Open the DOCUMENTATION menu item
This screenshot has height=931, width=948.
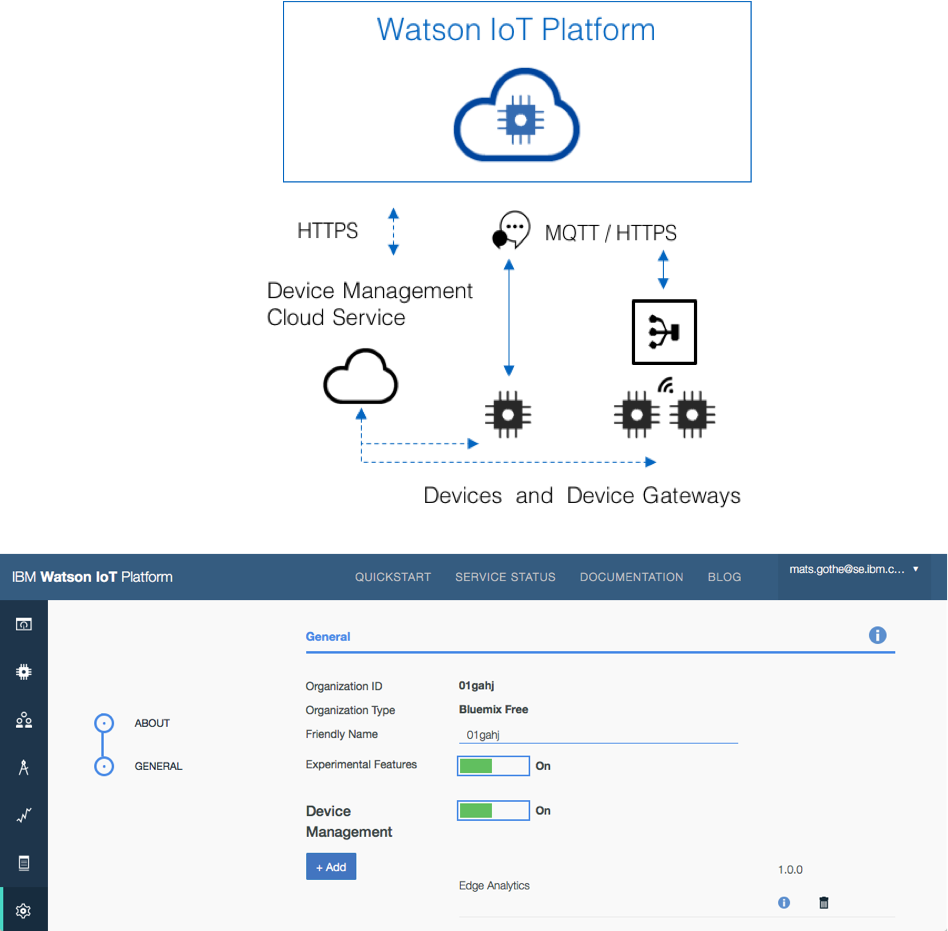coord(632,577)
